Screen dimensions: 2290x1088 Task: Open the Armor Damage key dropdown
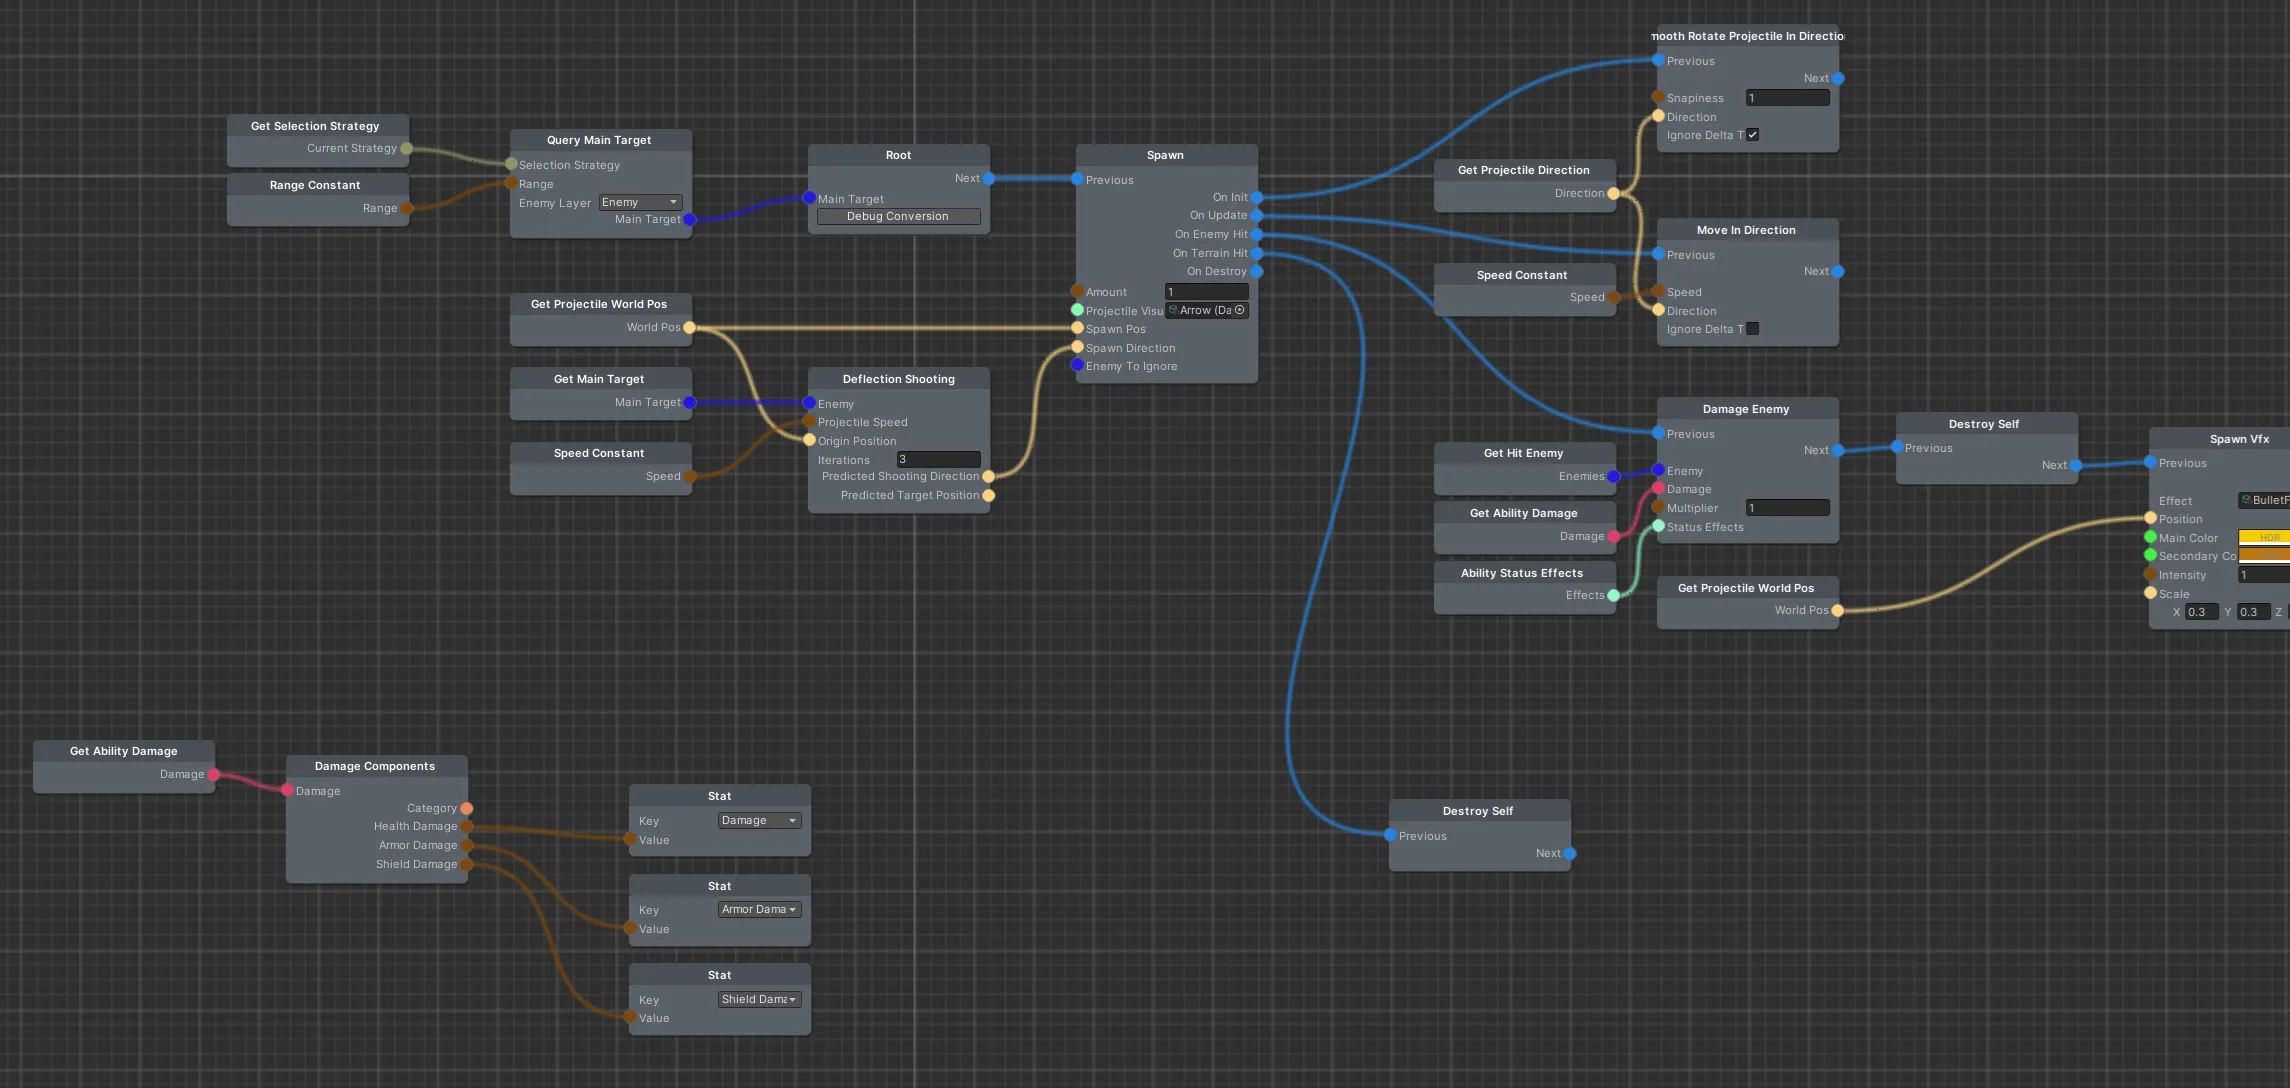[x=759, y=910]
